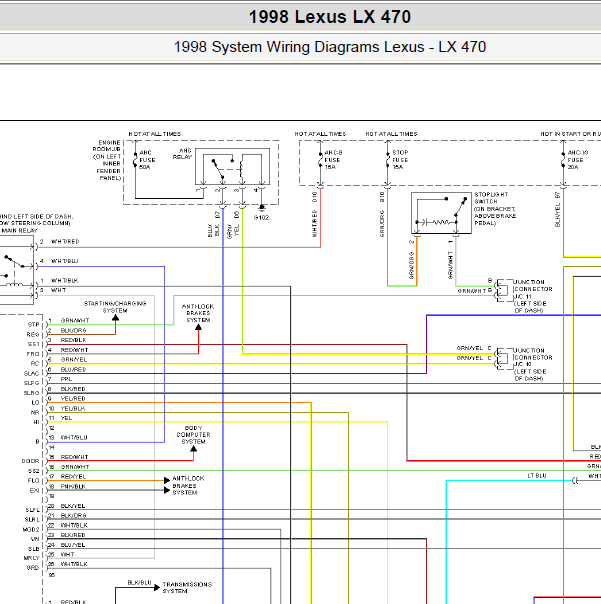Select the WHT/RED label at main relay pin 2

[65, 242]
